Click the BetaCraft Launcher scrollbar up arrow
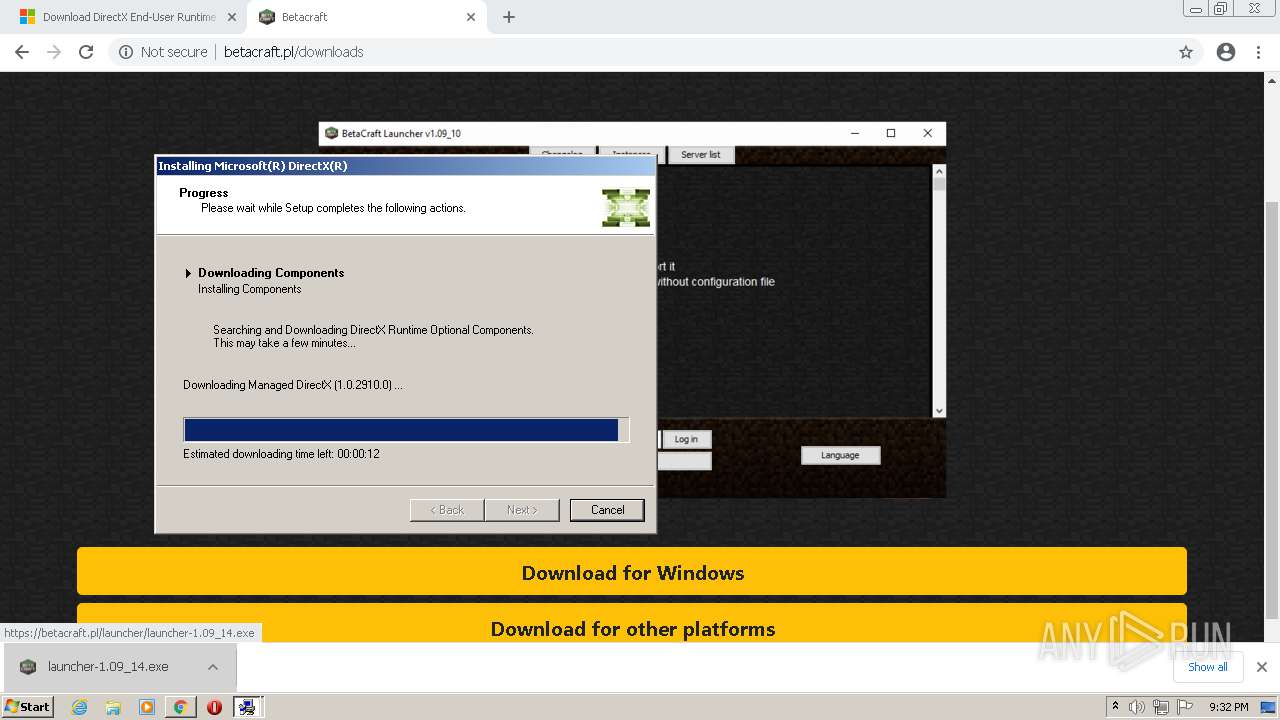The width and height of the screenshot is (1280, 720). [938, 171]
